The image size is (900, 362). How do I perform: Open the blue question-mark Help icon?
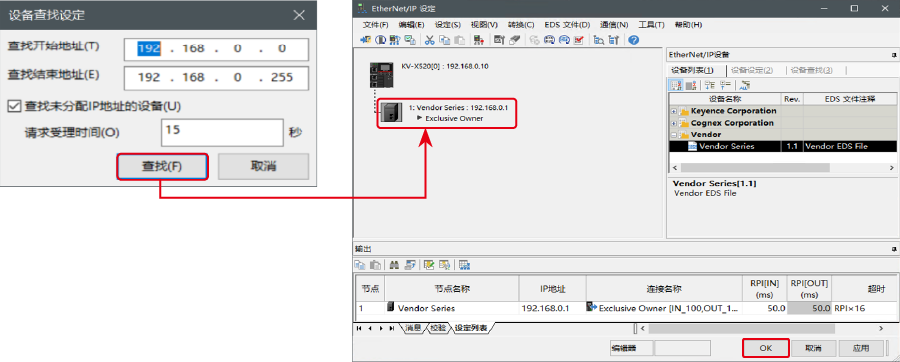pos(634,40)
